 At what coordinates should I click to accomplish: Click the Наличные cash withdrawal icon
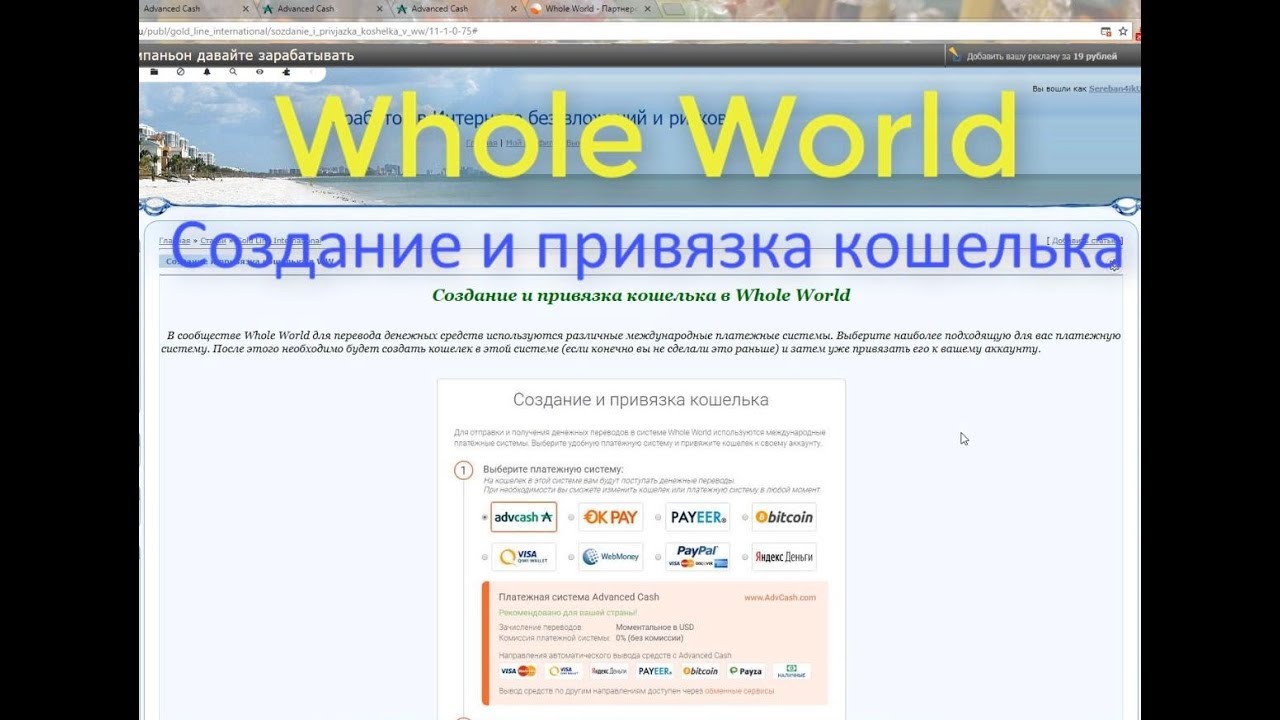[x=791, y=671]
